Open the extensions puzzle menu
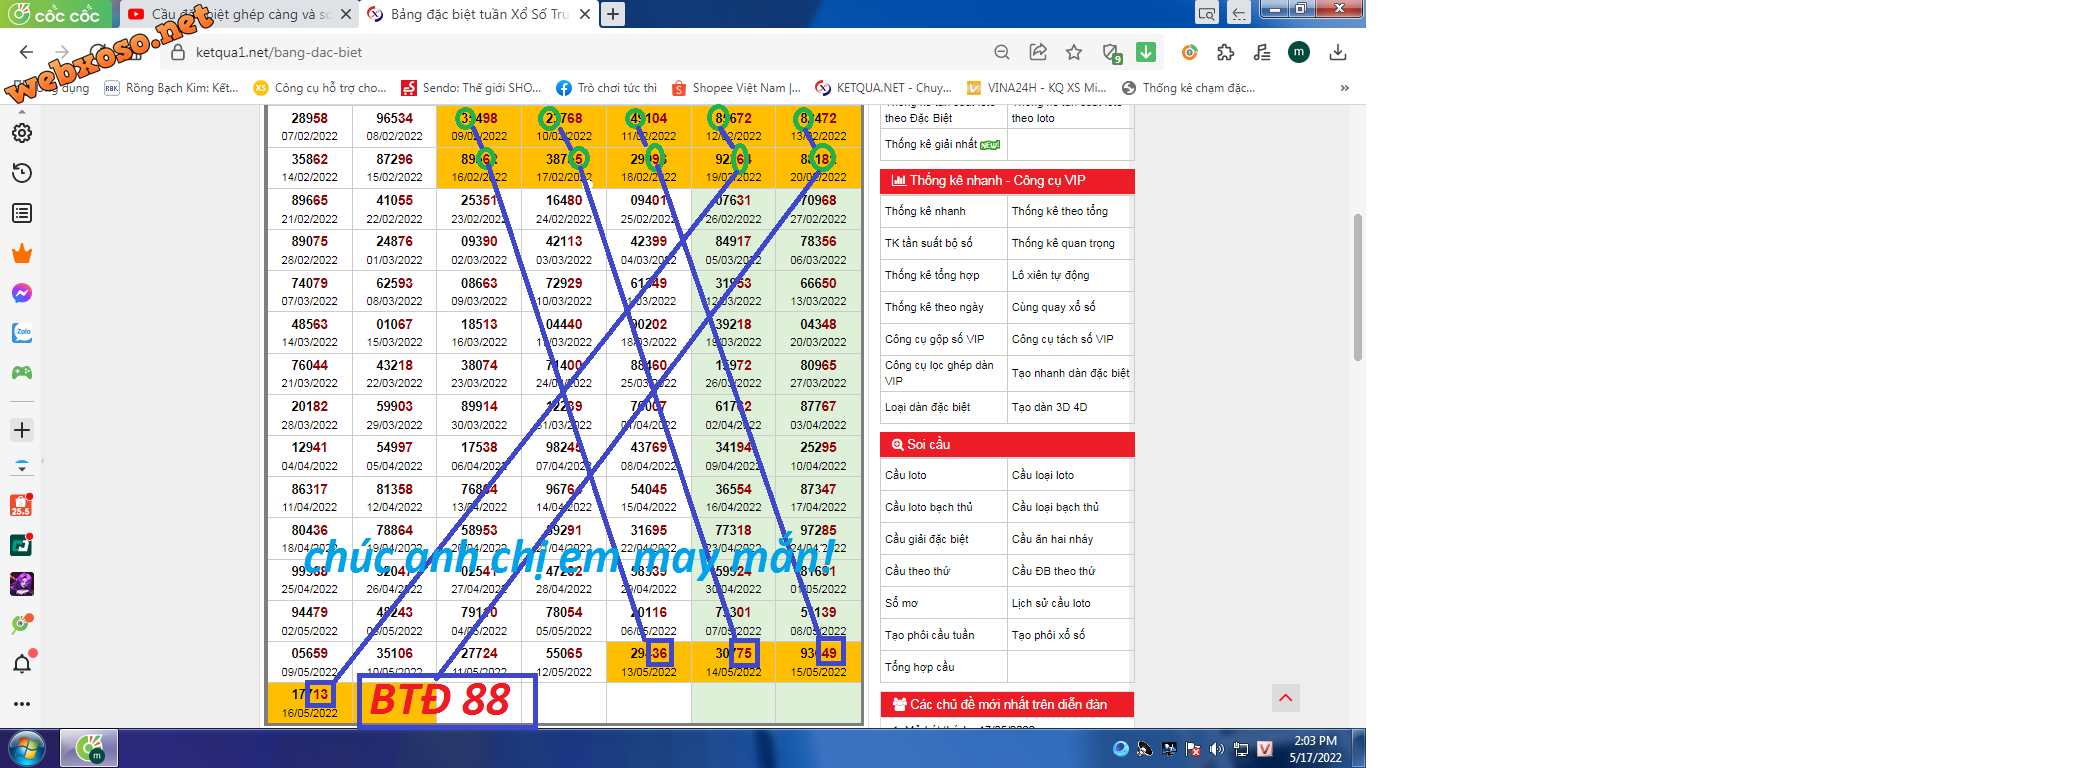 click(x=1225, y=52)
